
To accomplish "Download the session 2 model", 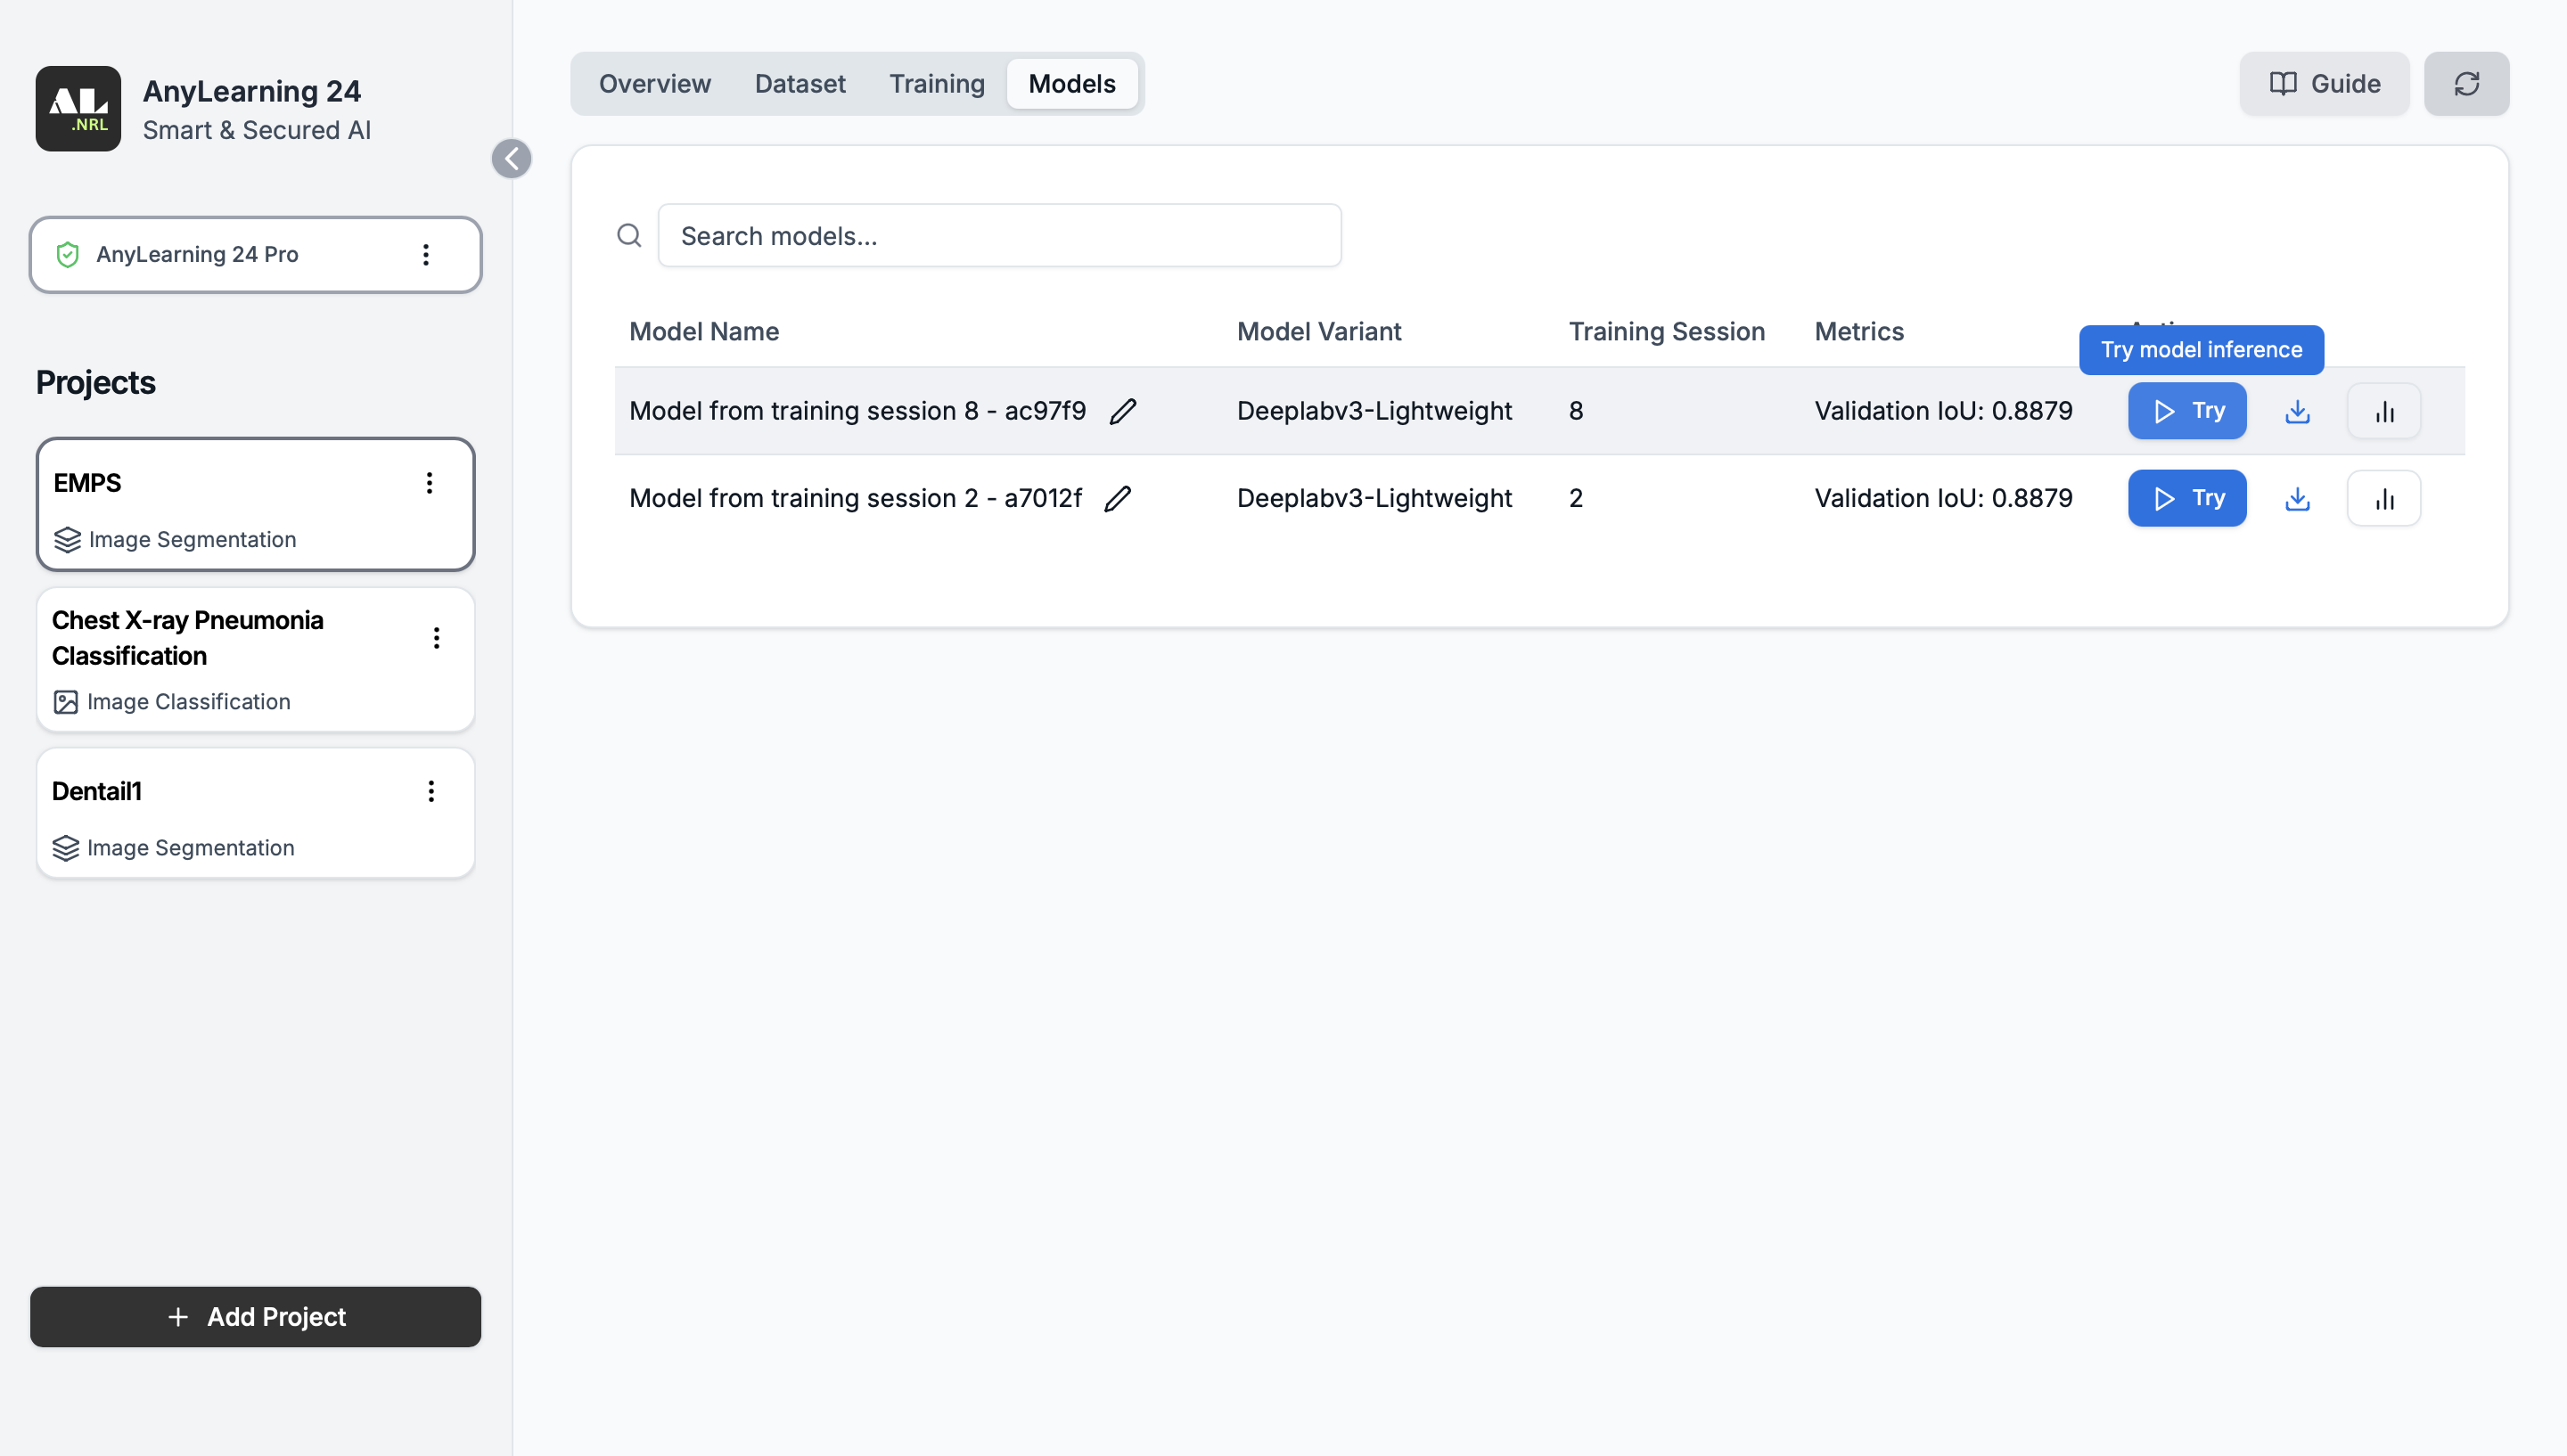I will [x=2297, y=498].
